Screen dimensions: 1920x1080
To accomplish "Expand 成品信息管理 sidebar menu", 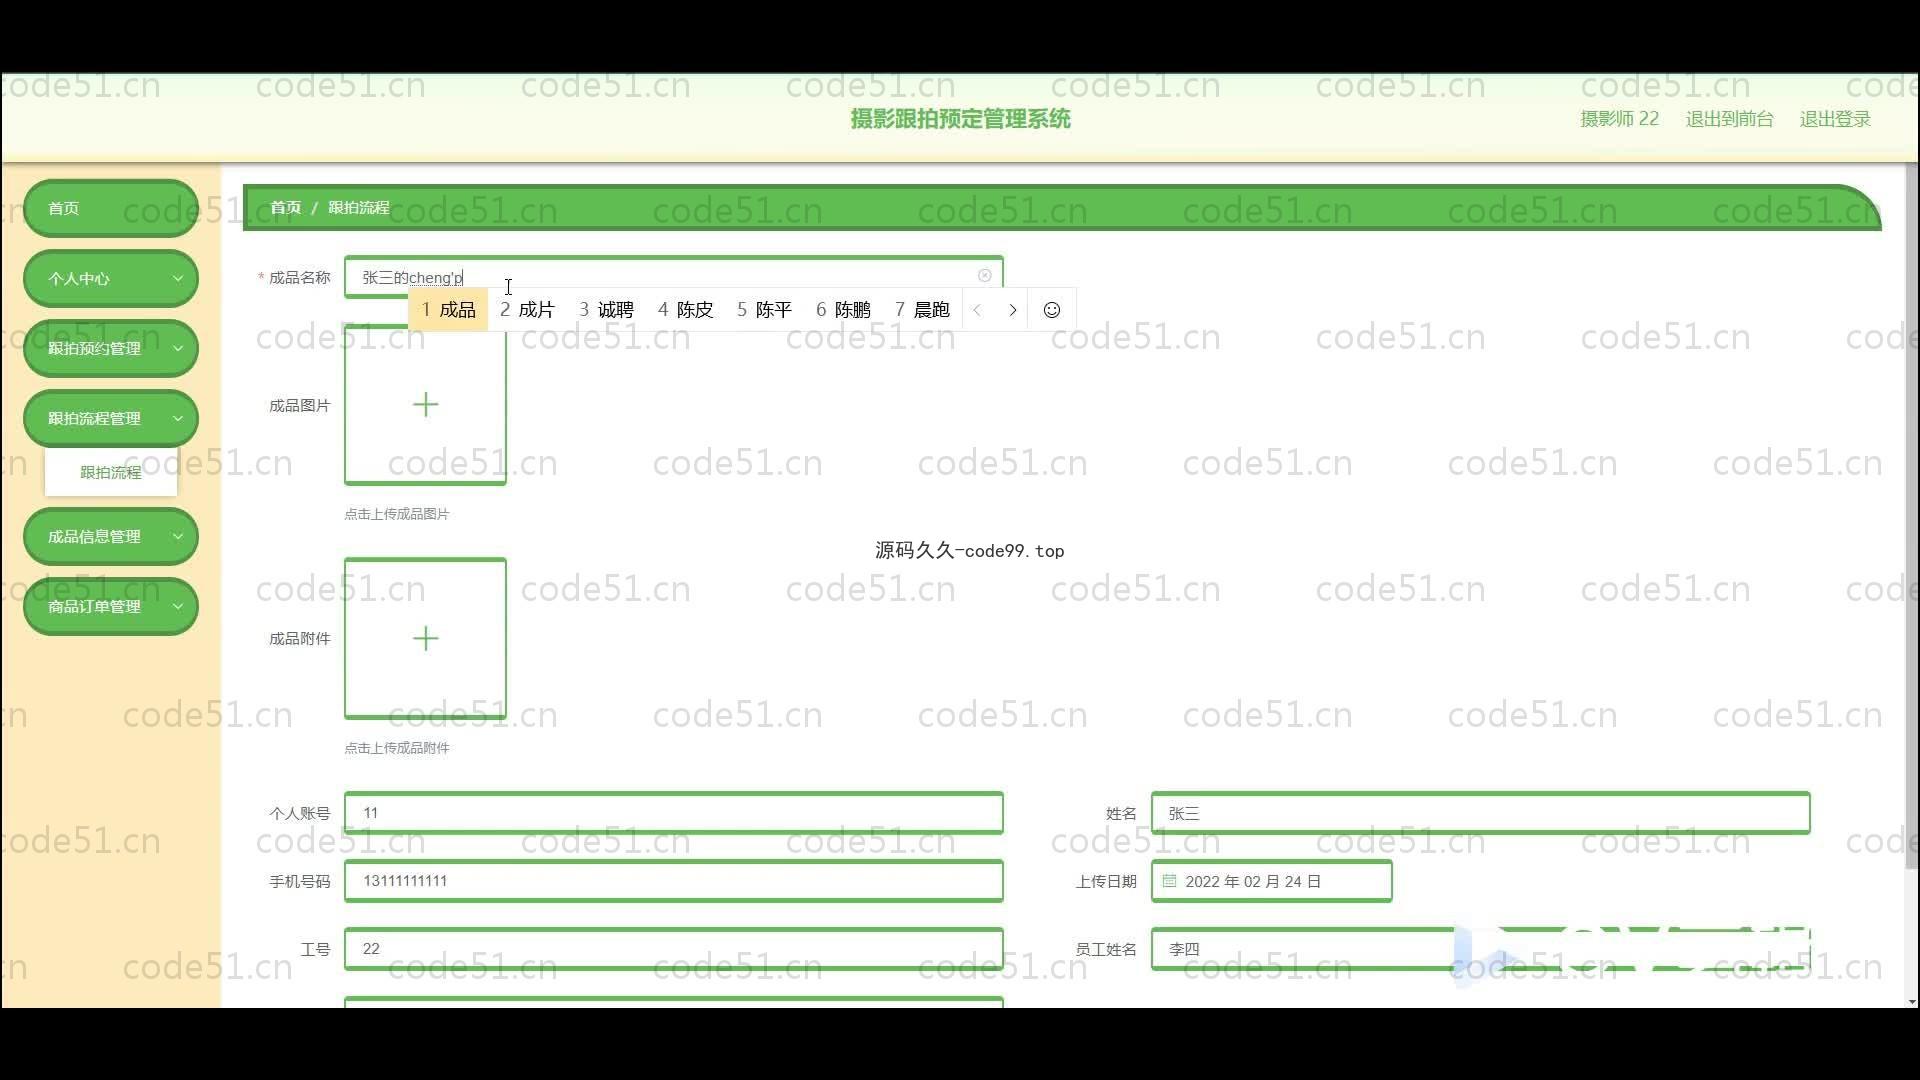I will (110, 536).
